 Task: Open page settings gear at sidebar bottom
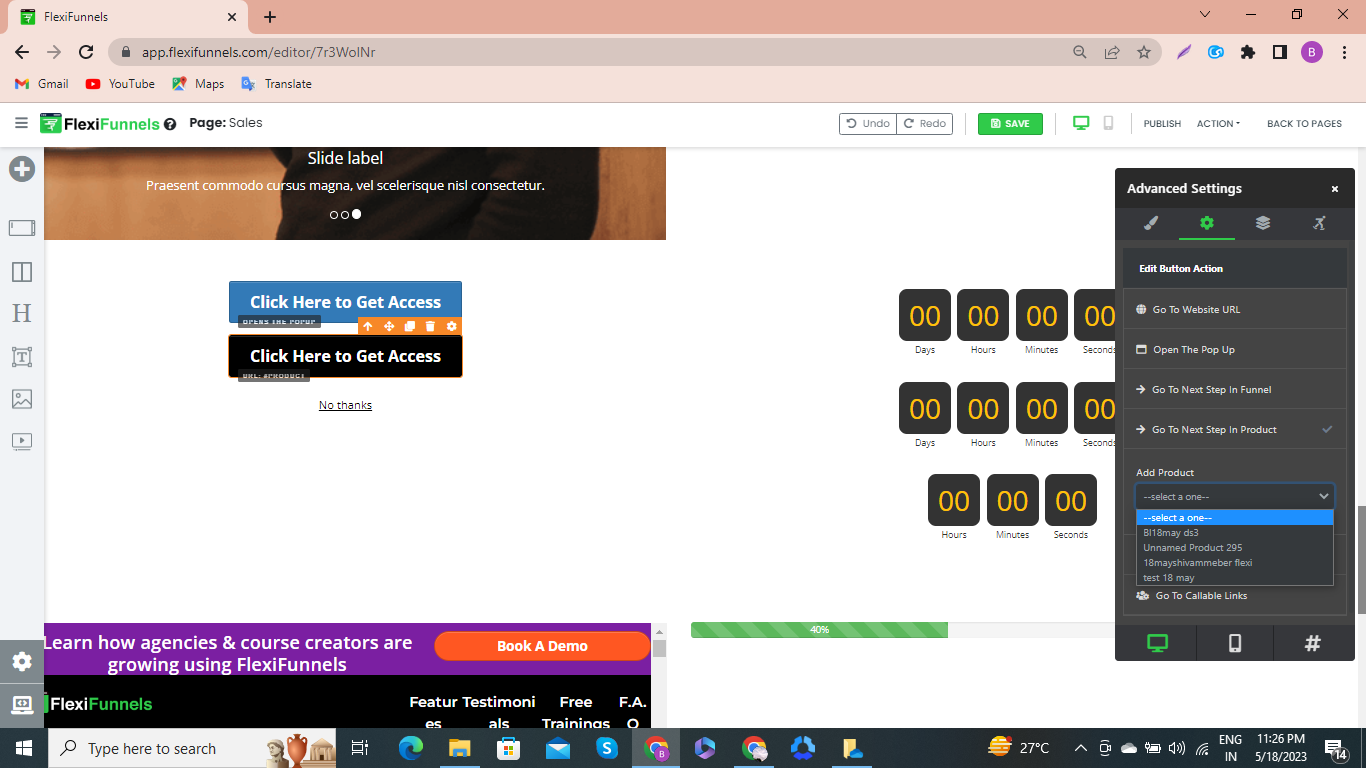[22, 661]
